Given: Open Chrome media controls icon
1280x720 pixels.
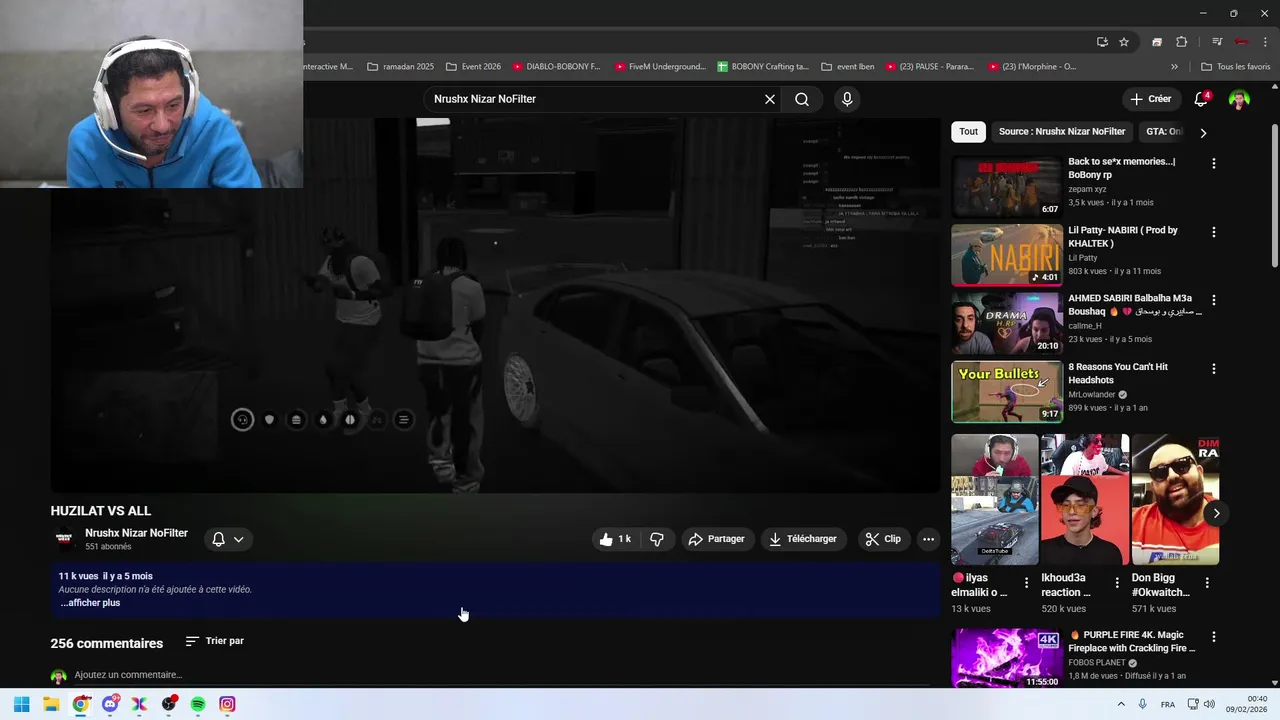Looking at the screenshot, I should 1217,42.
